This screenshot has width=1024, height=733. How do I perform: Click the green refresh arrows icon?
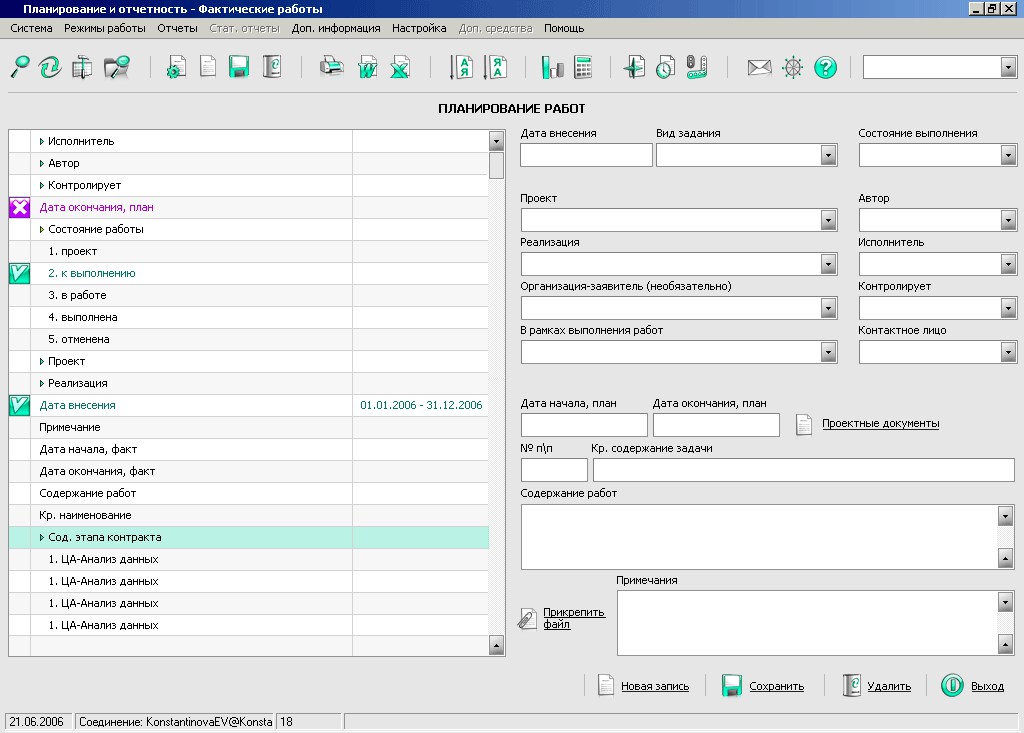click(50, 67)
